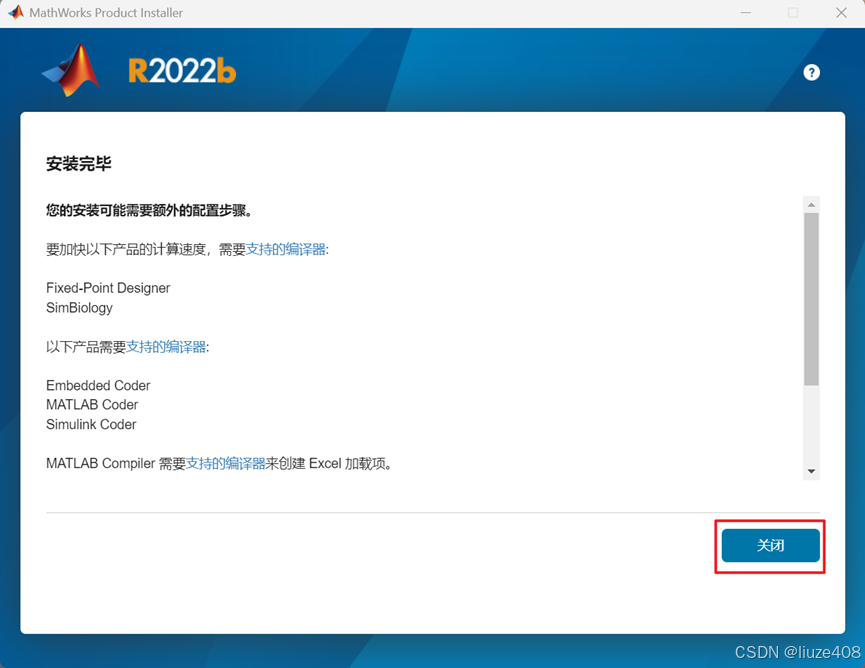Viewport: 865px width, 668px height.
Task: Select the MATLAB Coder product name
Action: pos(92,405)
